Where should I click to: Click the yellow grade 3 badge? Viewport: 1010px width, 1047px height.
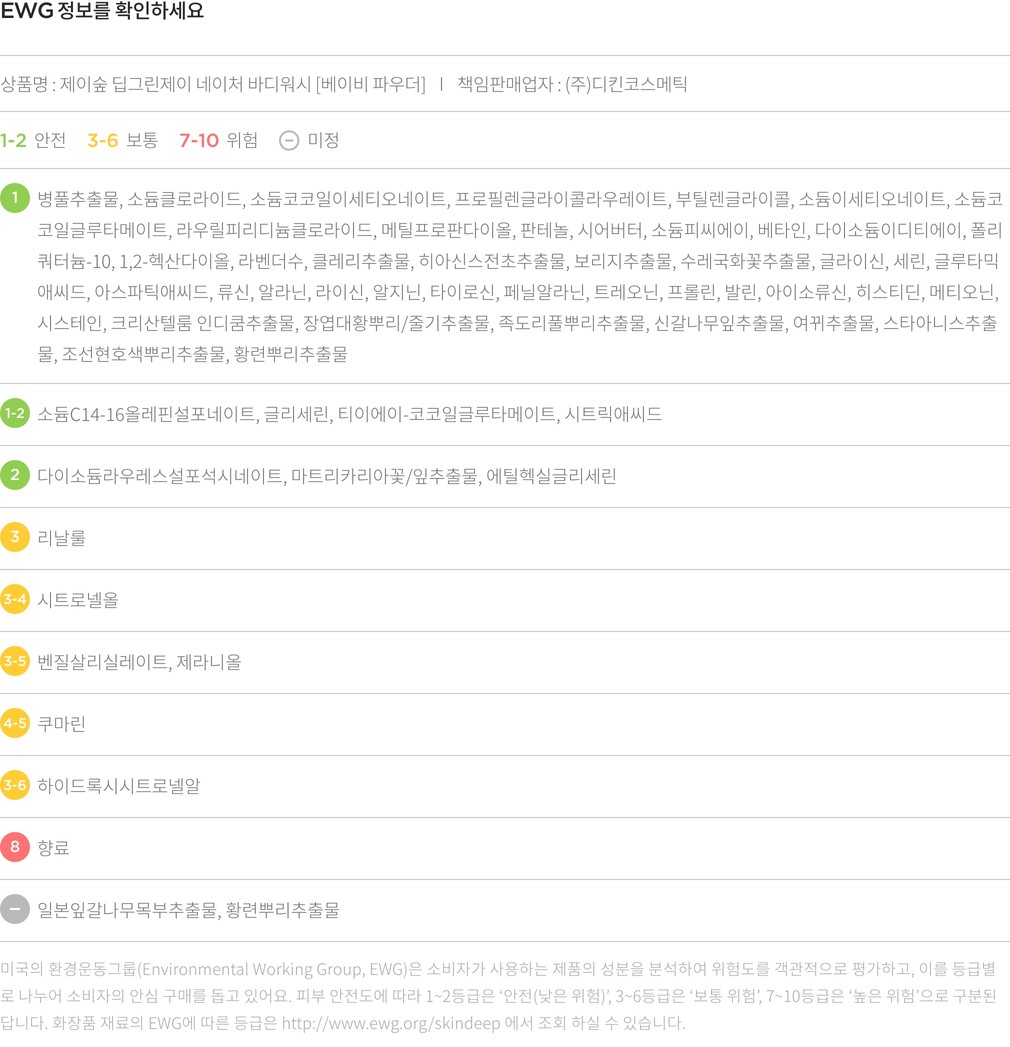tap(15, 537)
